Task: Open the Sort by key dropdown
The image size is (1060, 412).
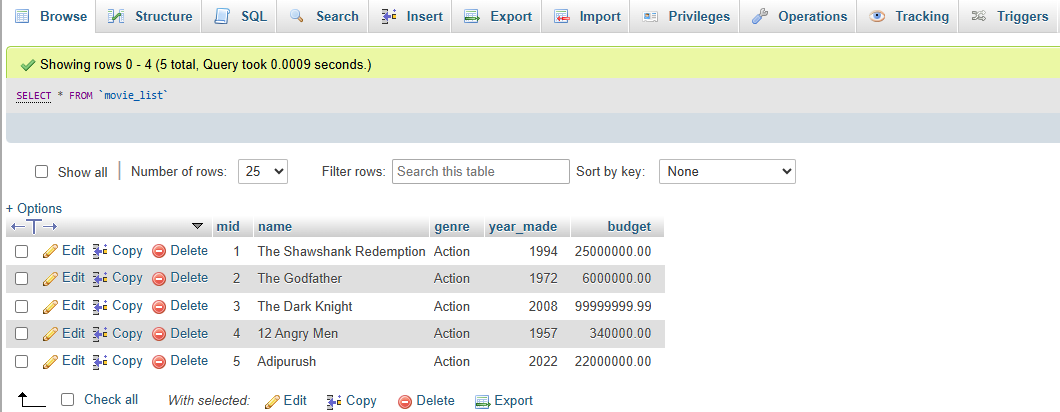Action: pos(726,172)
